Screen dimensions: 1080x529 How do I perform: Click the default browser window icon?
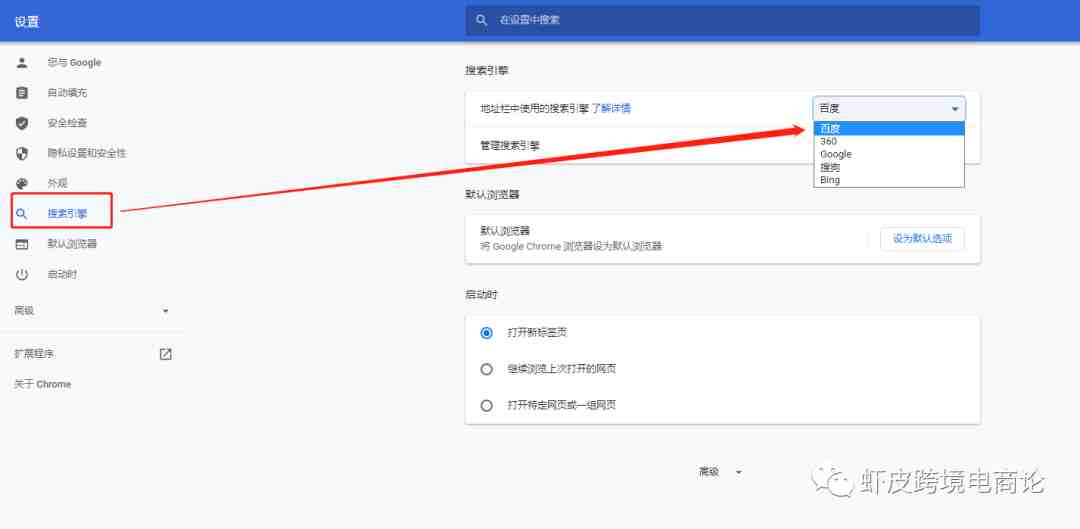[x=22, y=245]
